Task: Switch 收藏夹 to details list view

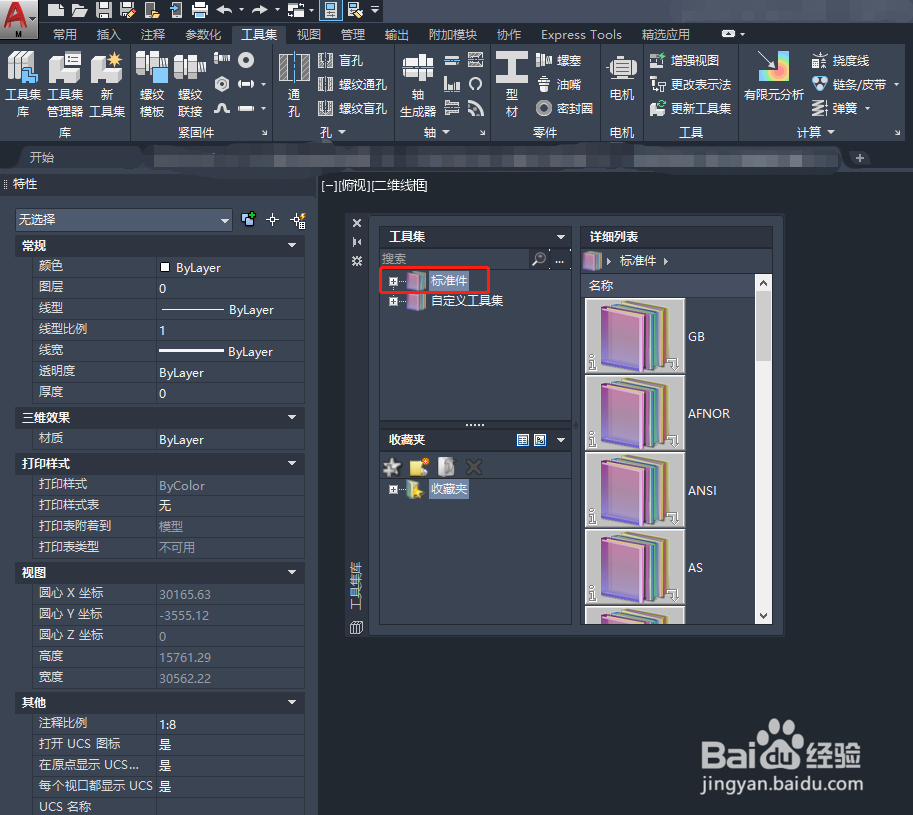Action: click(x=522, y=440)
